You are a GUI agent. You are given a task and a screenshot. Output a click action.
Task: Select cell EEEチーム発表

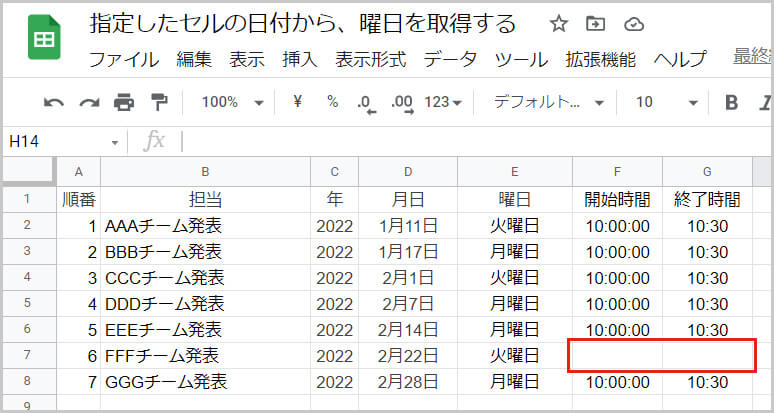pyautogui.click(x=205, y=330)
